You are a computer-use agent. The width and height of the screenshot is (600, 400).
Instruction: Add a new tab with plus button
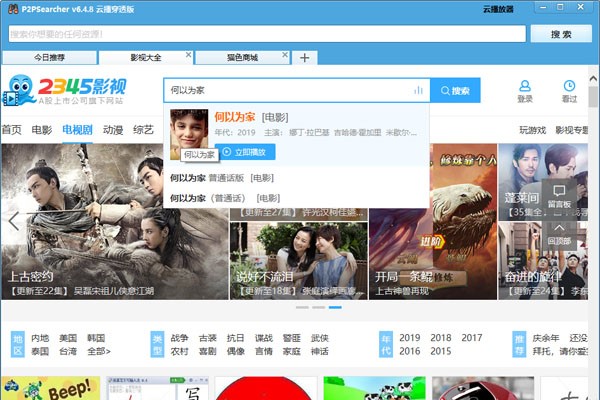tap(305, 58)
